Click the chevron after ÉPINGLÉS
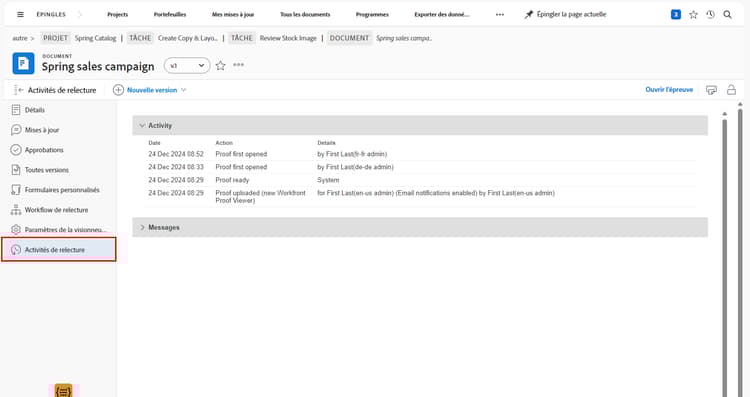Screen dimensions: 750x397 point(79,14)
